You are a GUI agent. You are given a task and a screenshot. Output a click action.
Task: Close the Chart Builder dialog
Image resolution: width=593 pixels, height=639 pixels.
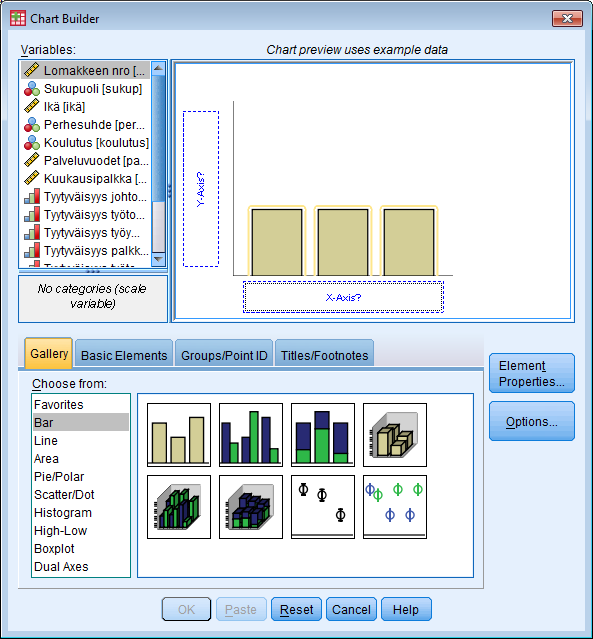pyautogui.click(x=567, y=18)
